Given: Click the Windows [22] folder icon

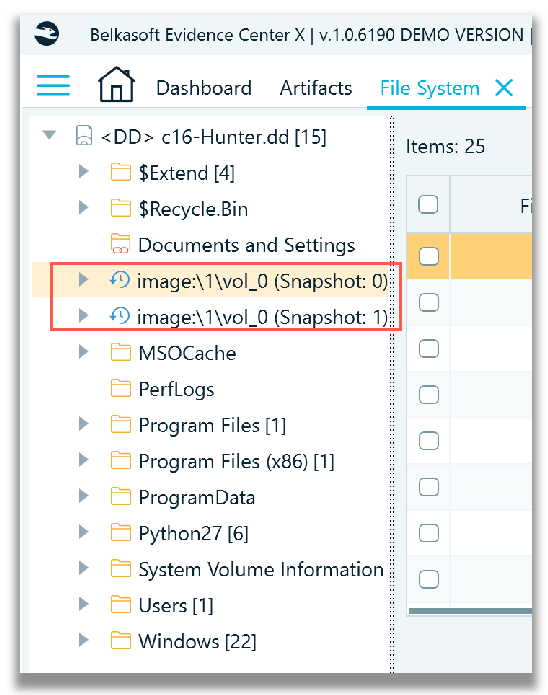Looking at the screenshot, I should 121,640.
